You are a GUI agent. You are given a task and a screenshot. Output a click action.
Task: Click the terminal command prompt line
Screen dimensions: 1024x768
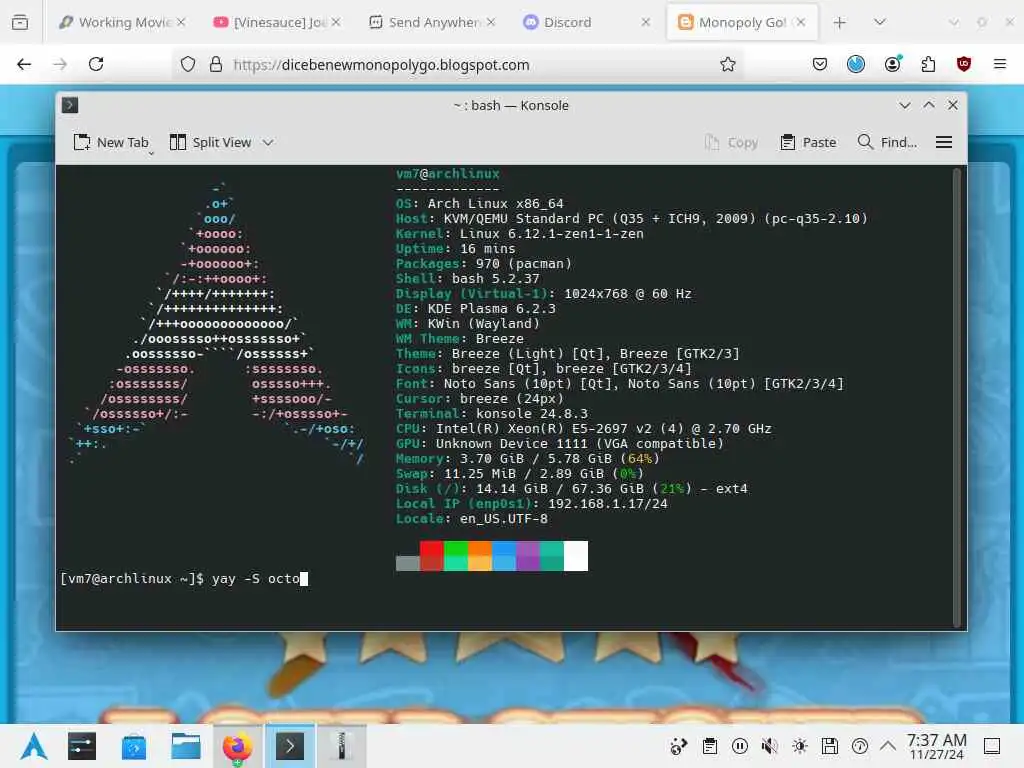184,579
